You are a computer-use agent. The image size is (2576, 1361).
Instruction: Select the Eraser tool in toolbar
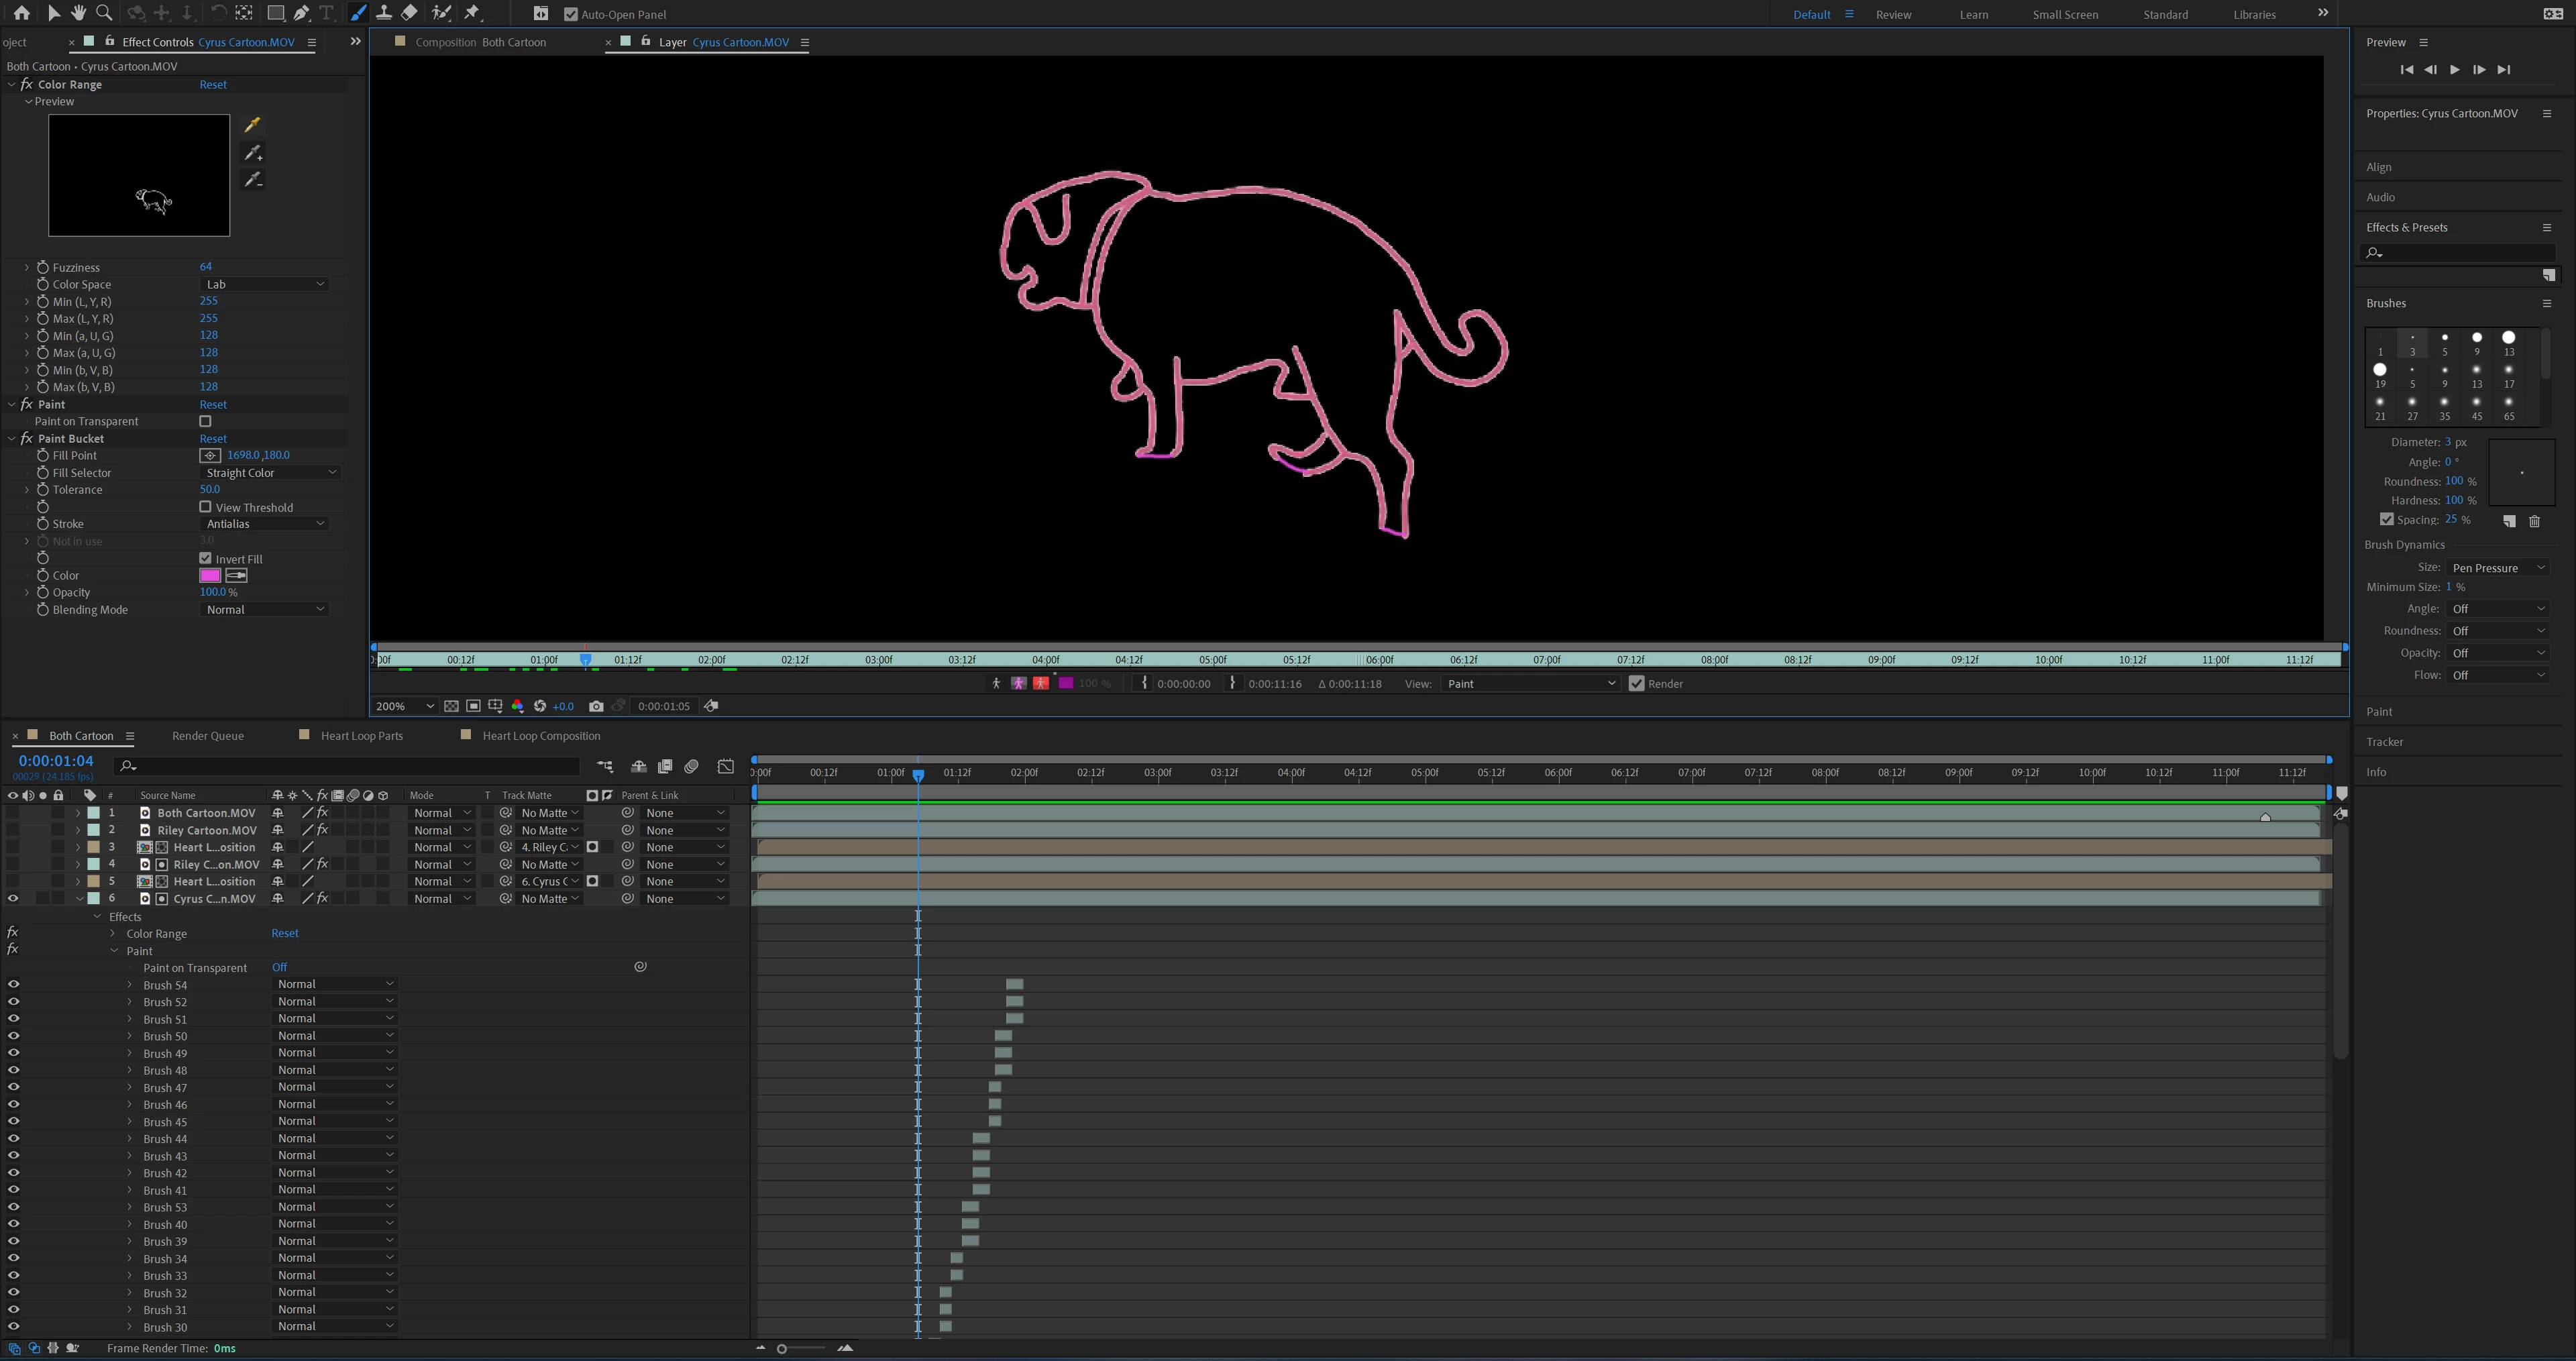pos(410,13)
